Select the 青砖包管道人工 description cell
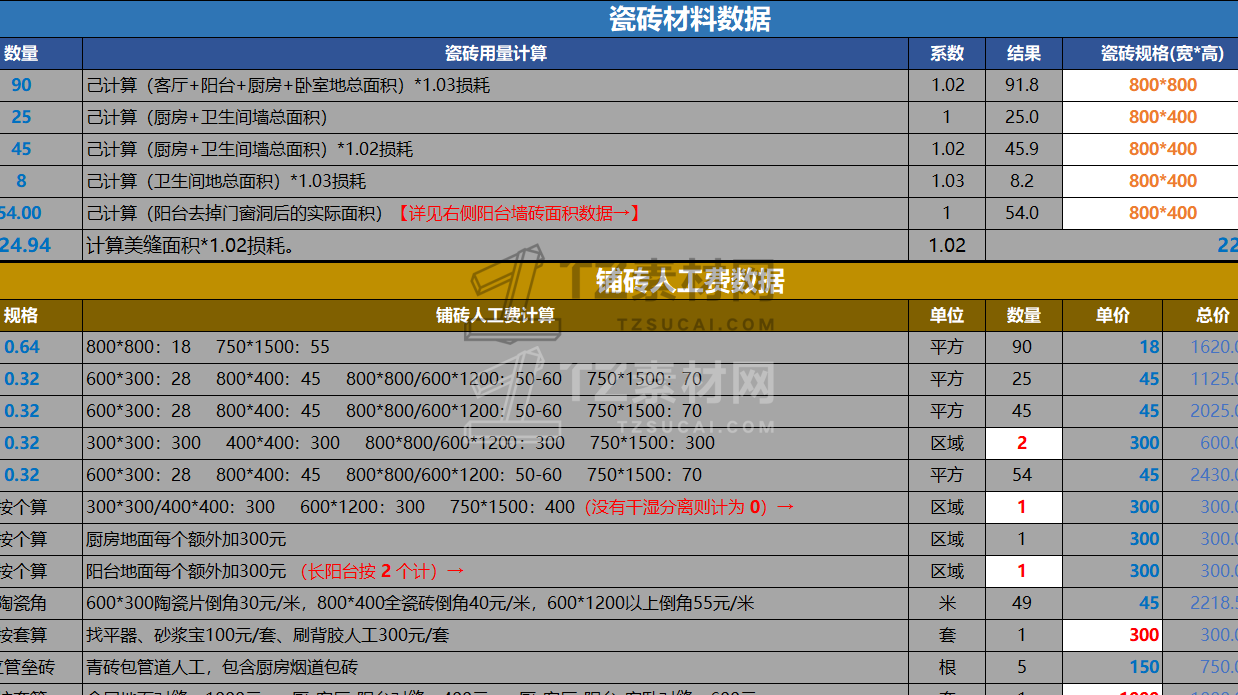The width and height of the screenshot is (1238, 695). [x=496, y=667]
